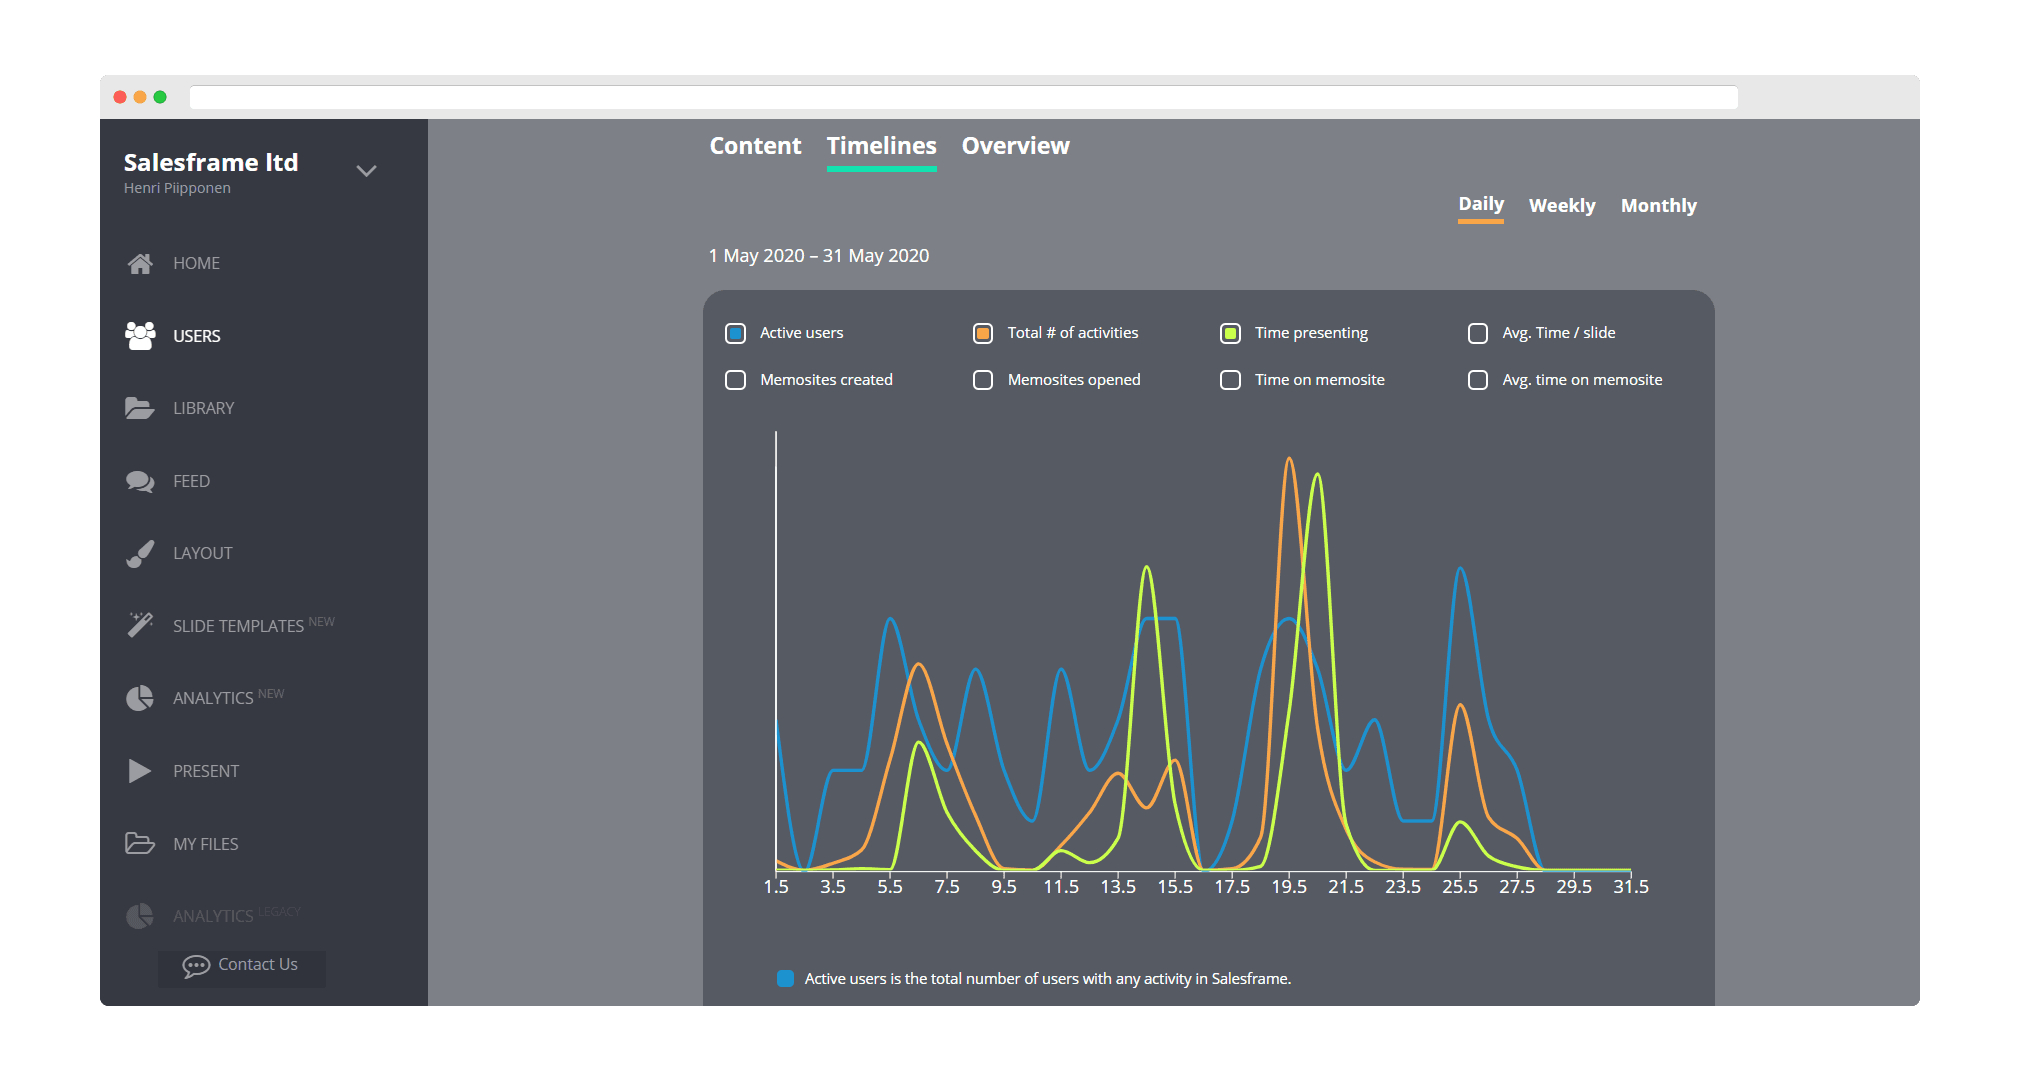Open My Files folder icon
The image size is (2020, 1081).
point(140,843)
